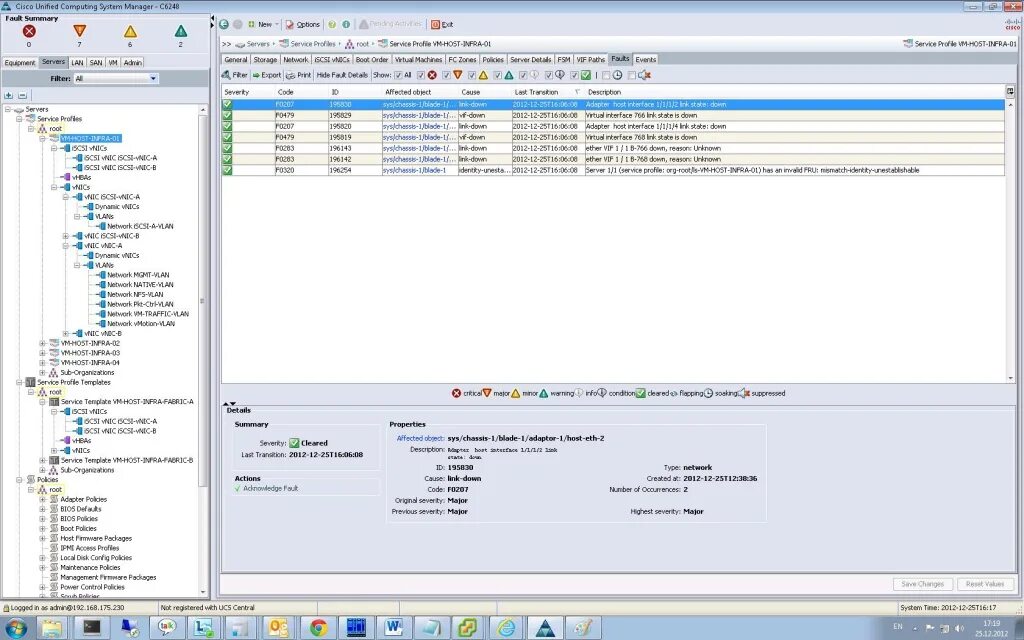The image size is (1024, 640).
Task: Click Hide Fault Details button
Action: [342, 75]
